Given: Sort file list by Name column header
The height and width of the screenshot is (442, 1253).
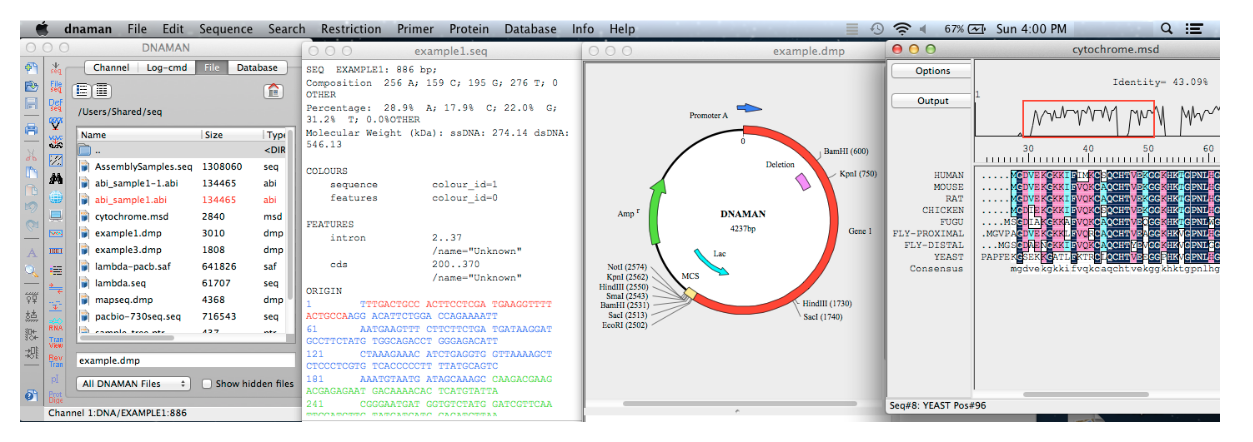Looking at the screenshot, I should pos(138,134).
